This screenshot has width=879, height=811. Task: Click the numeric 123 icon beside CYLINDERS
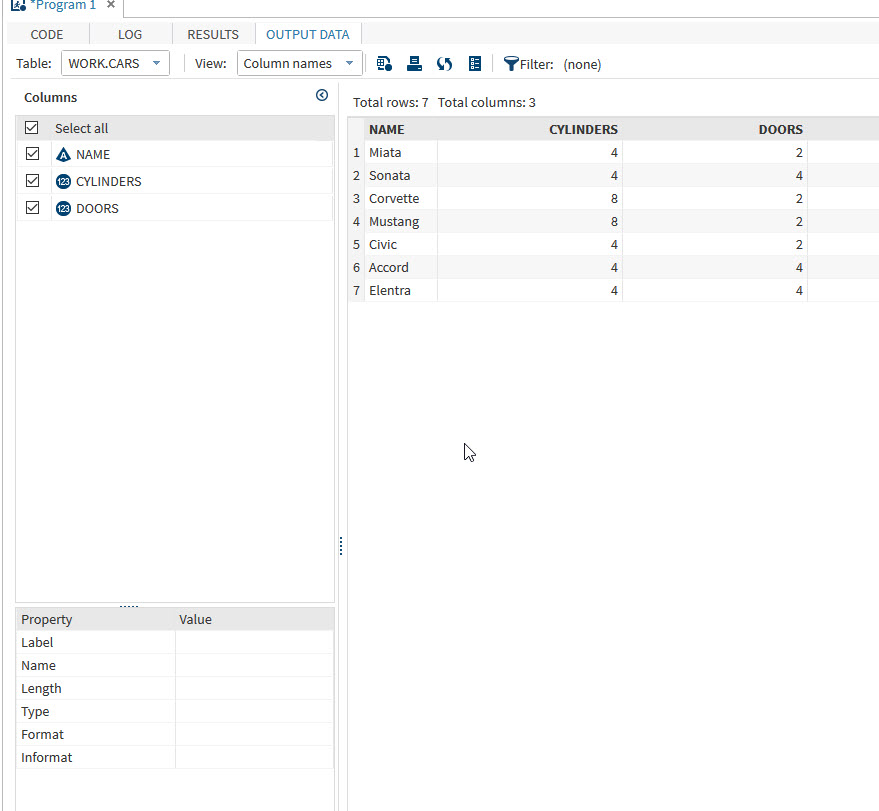coord(63,181)
